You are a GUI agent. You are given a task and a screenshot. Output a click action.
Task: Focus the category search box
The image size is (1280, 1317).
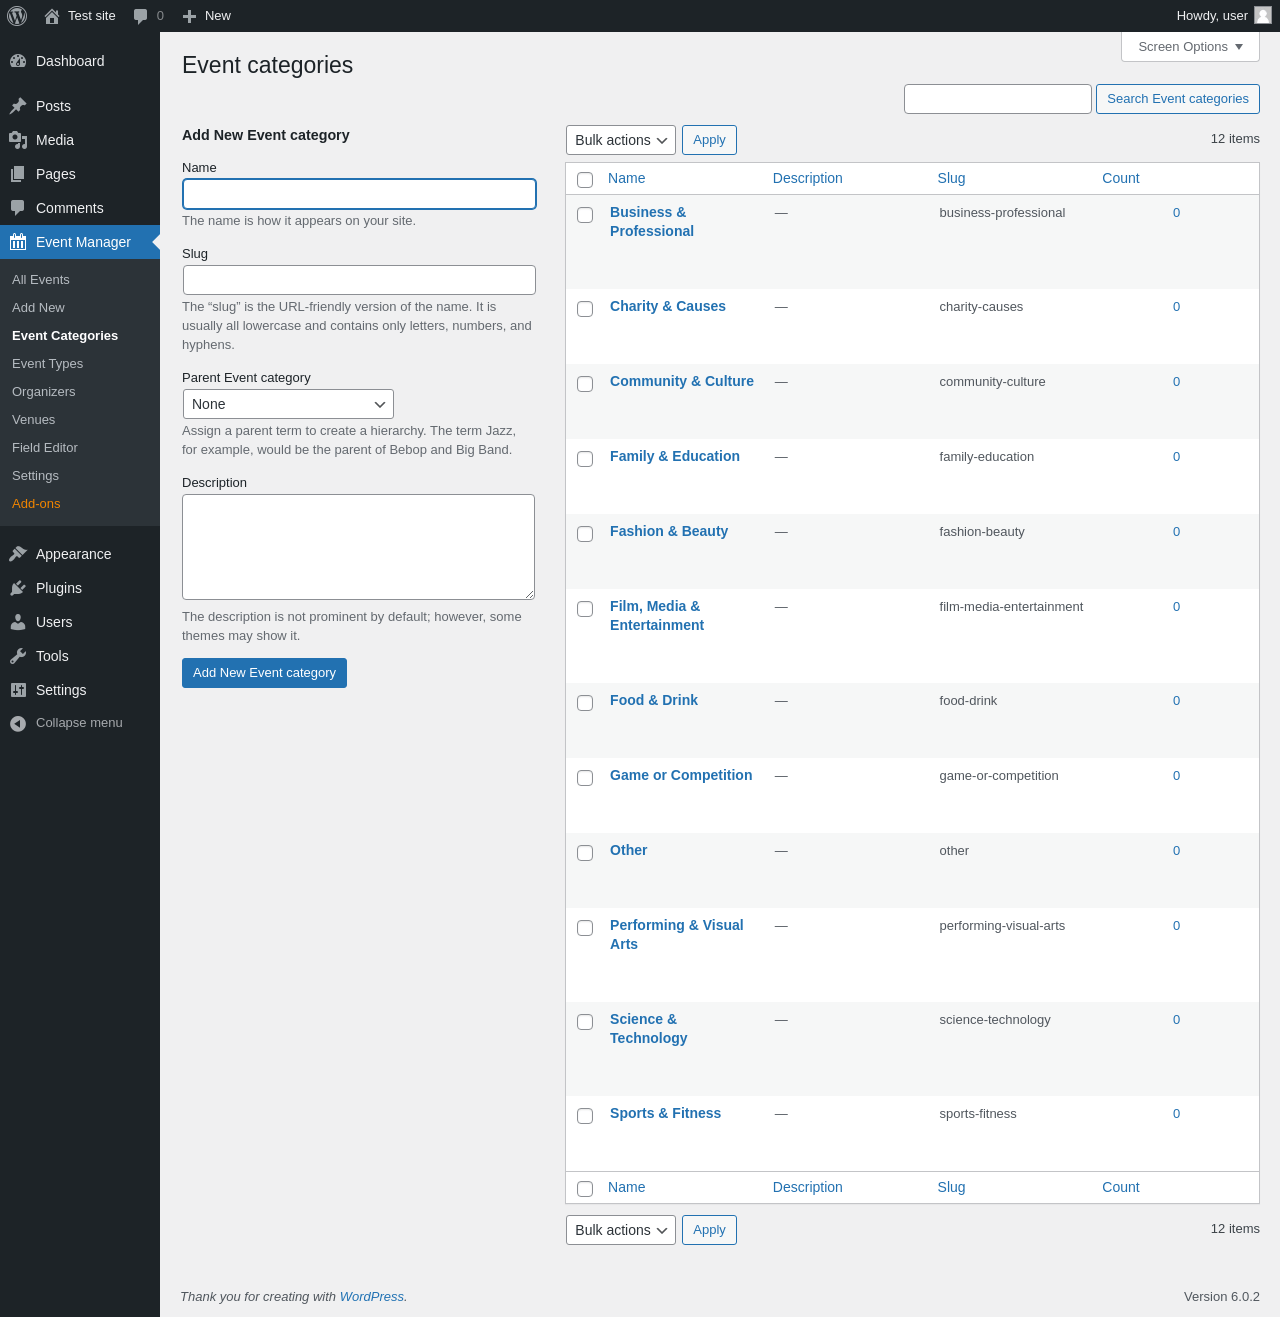coord(998,99)
